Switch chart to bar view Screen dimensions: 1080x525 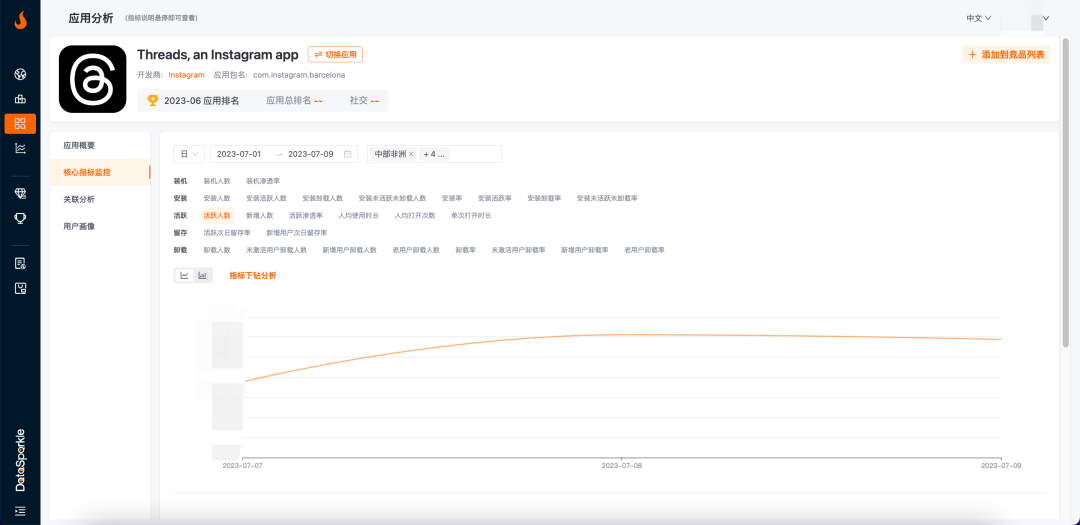pos(202,275)
